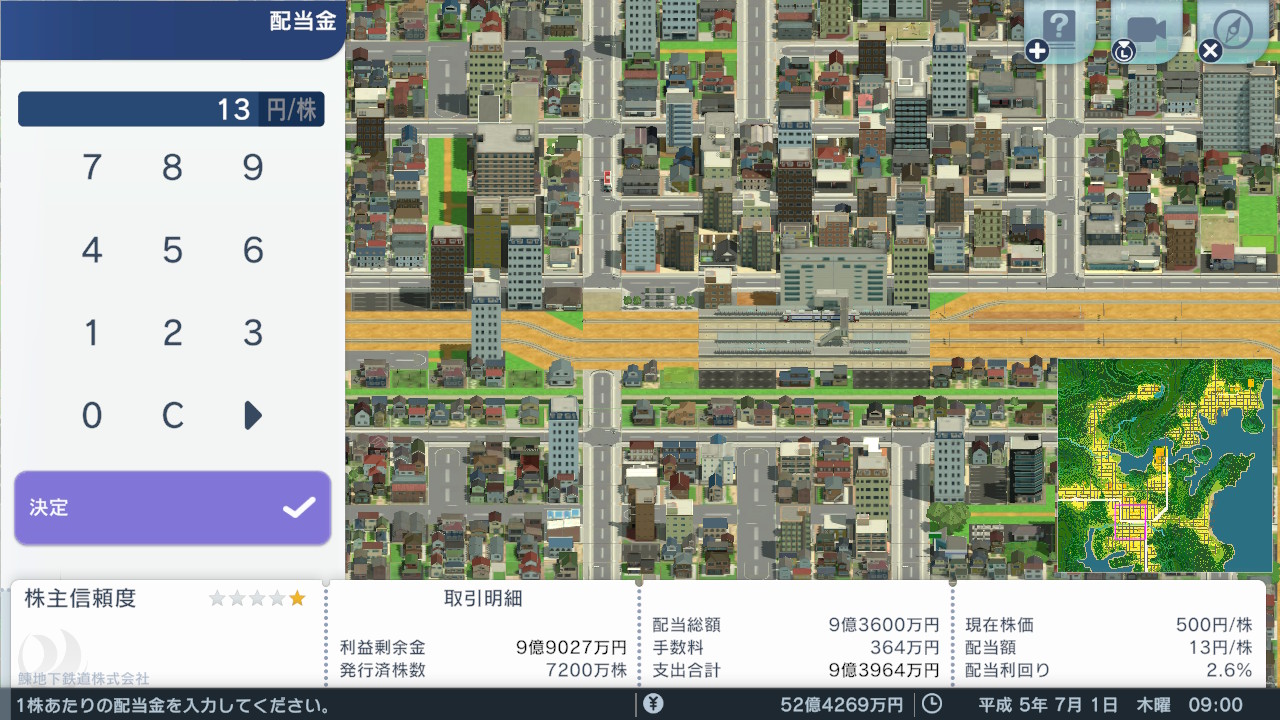Click the 13 円/株 amount display field
The height and width of the screenshot is (720, 1280).
tap(170, 109)
